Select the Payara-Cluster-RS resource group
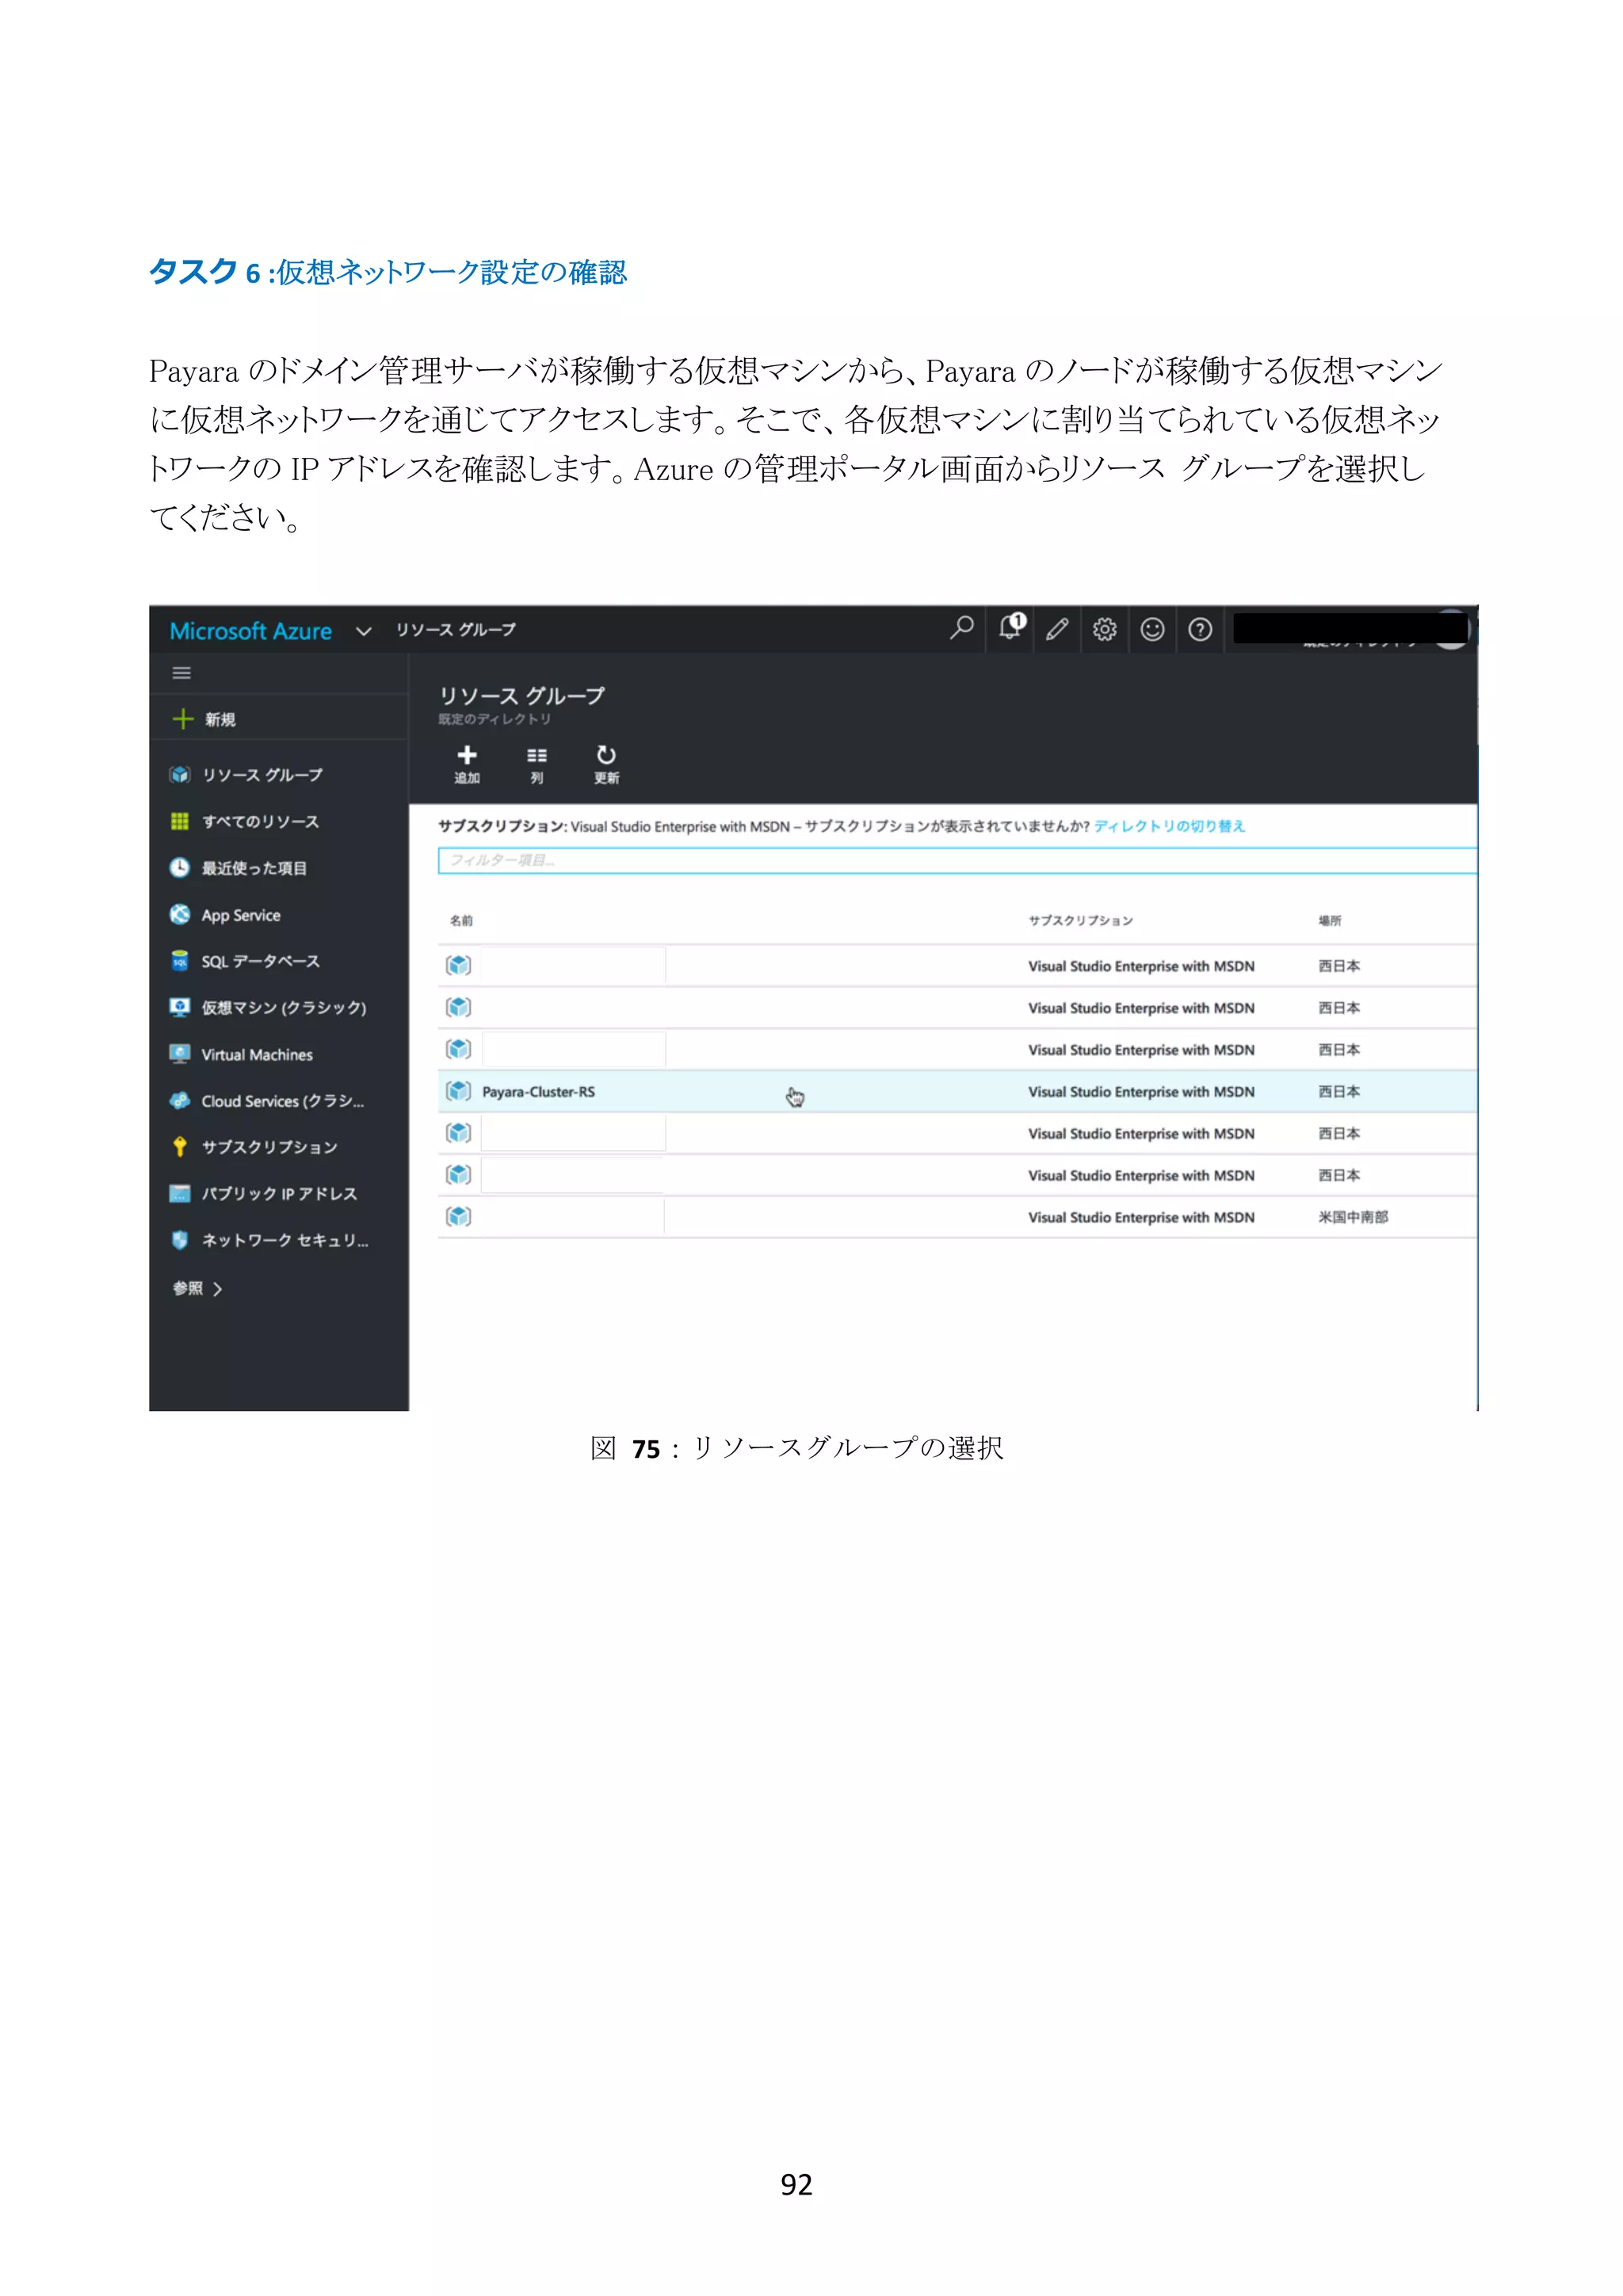The height and width of the screenshot is (2296, 1623). point(957,1091)
